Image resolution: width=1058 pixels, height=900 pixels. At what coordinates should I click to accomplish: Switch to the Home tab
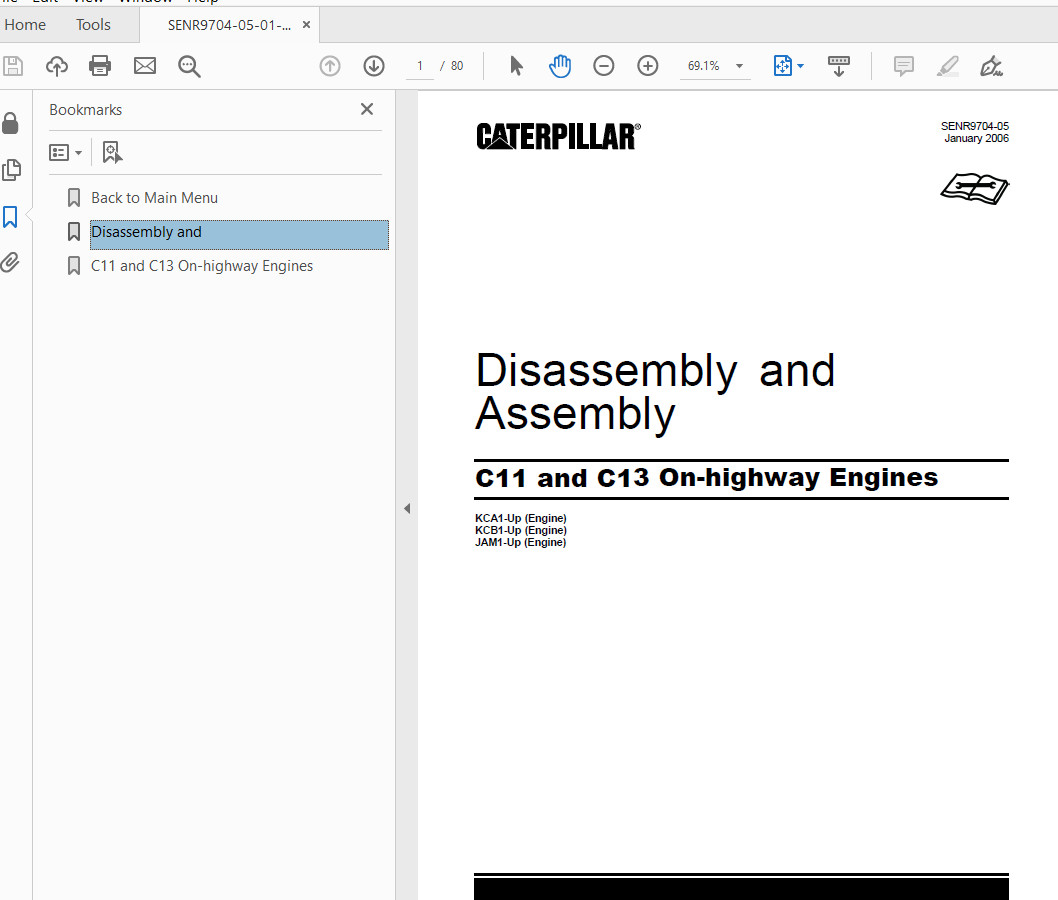point(26,25)
